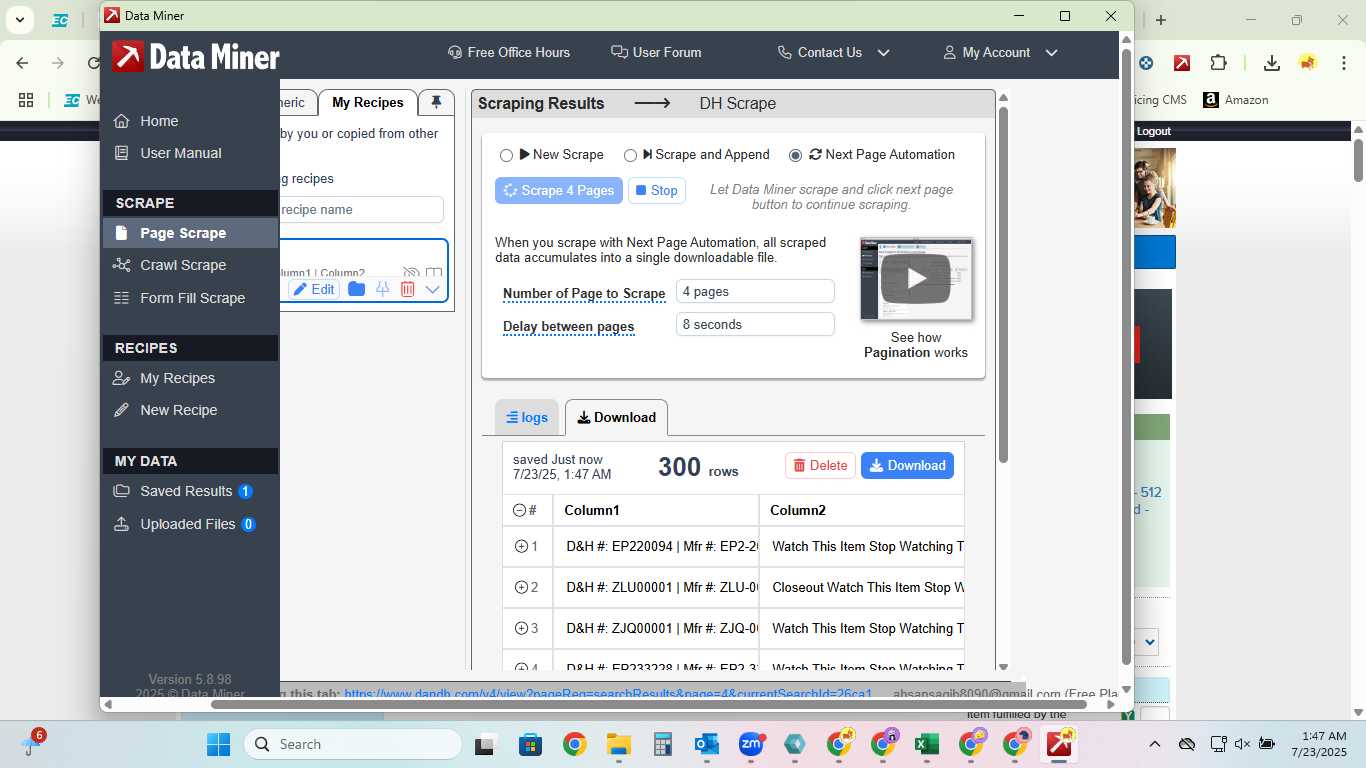Click the Chrome back arrow
The width and height of the screenshot is (1366, 768).
tap(22, 63)
